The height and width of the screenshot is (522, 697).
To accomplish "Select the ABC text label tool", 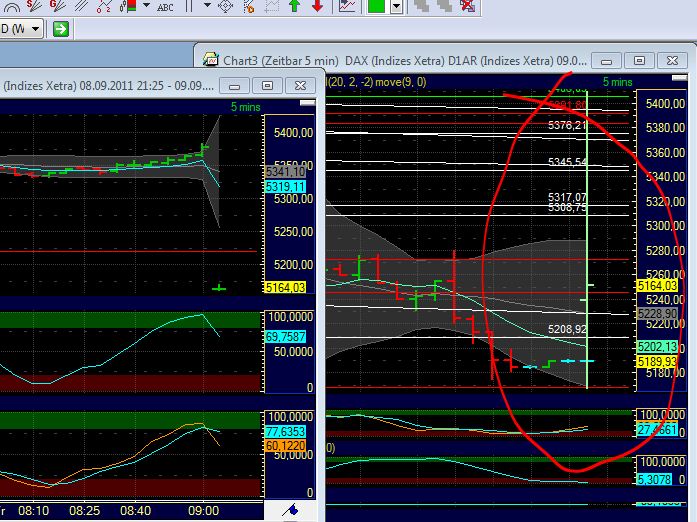I will pos(165,7).
